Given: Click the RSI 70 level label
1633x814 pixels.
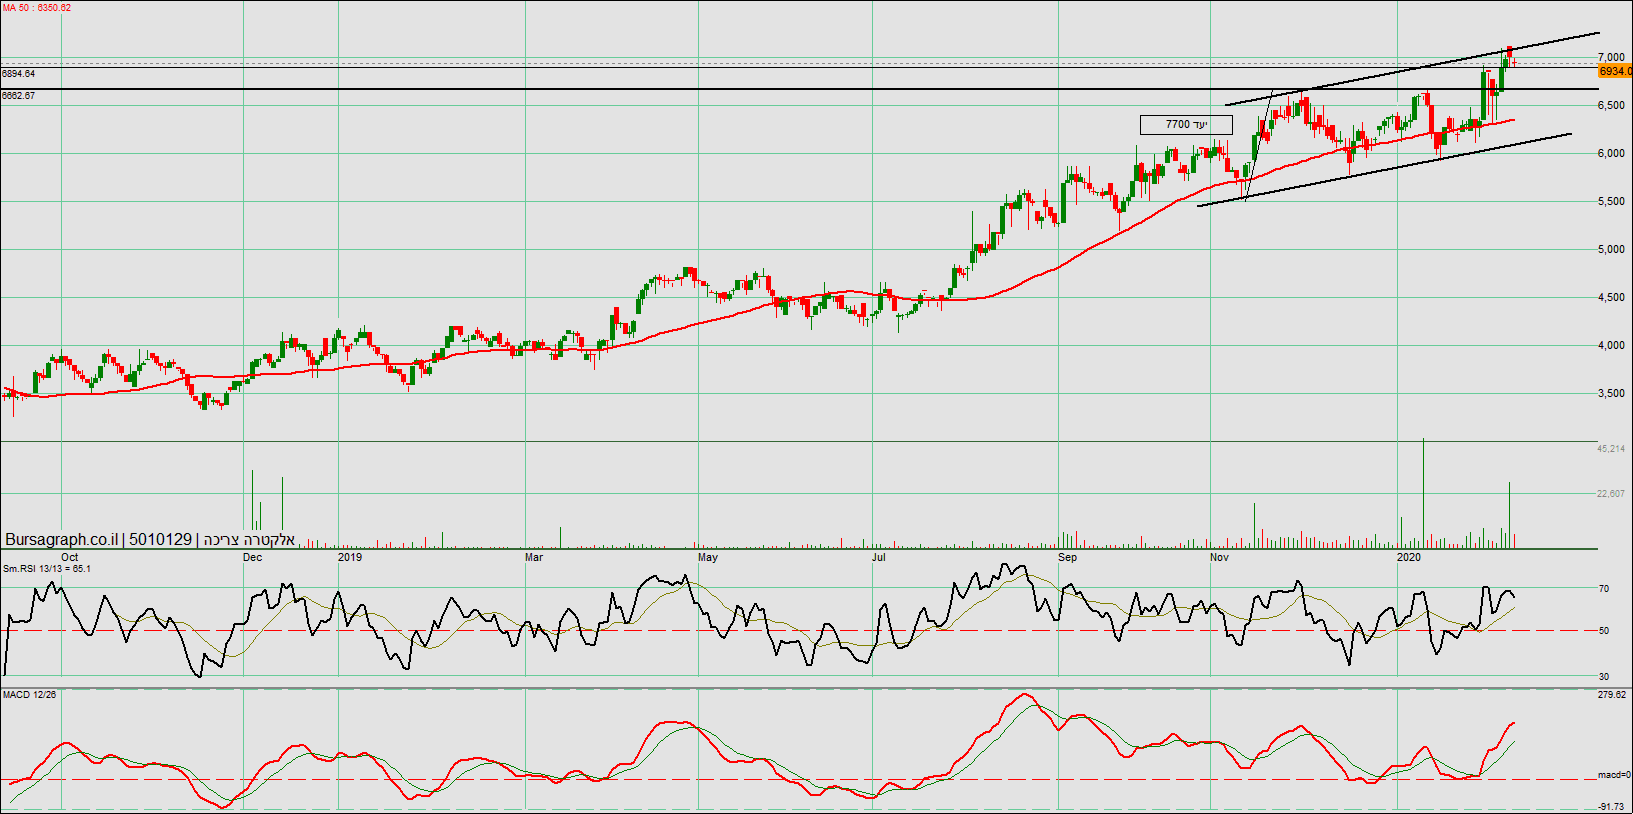Looking at the screenshot, I should (1604, 589).
